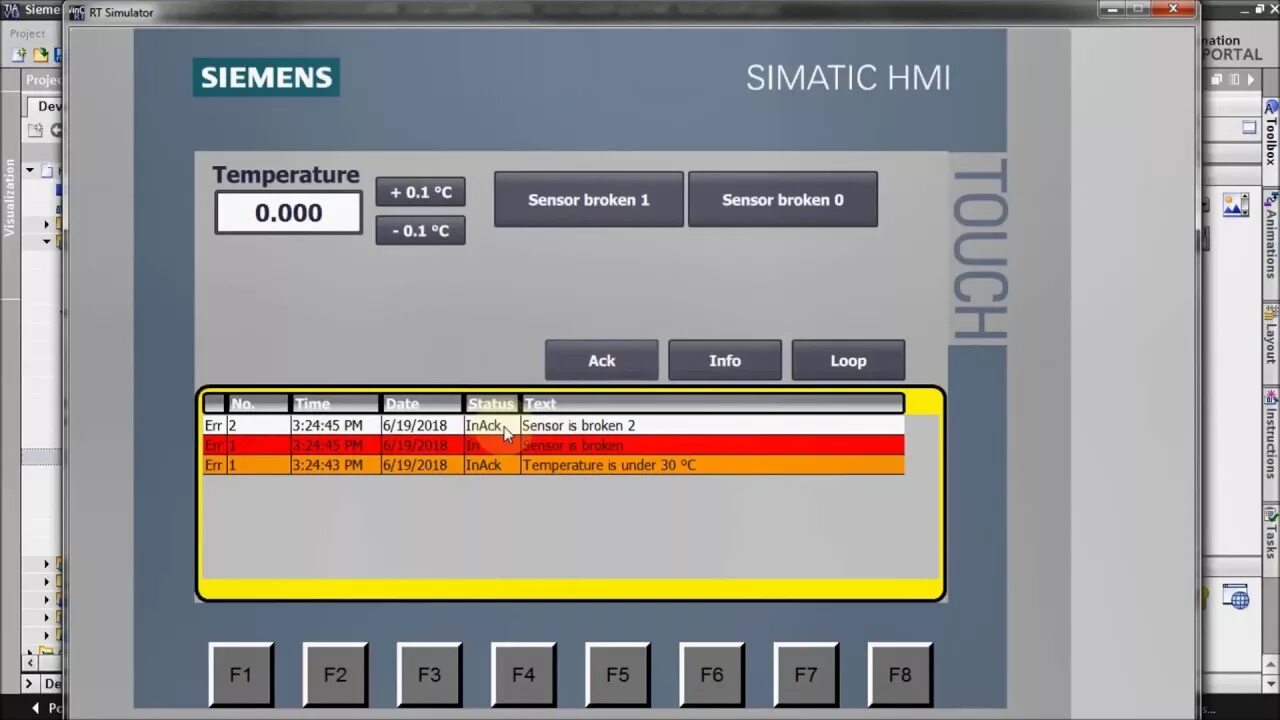
Task: Select the F8 function key
Action: pos(900,675)
